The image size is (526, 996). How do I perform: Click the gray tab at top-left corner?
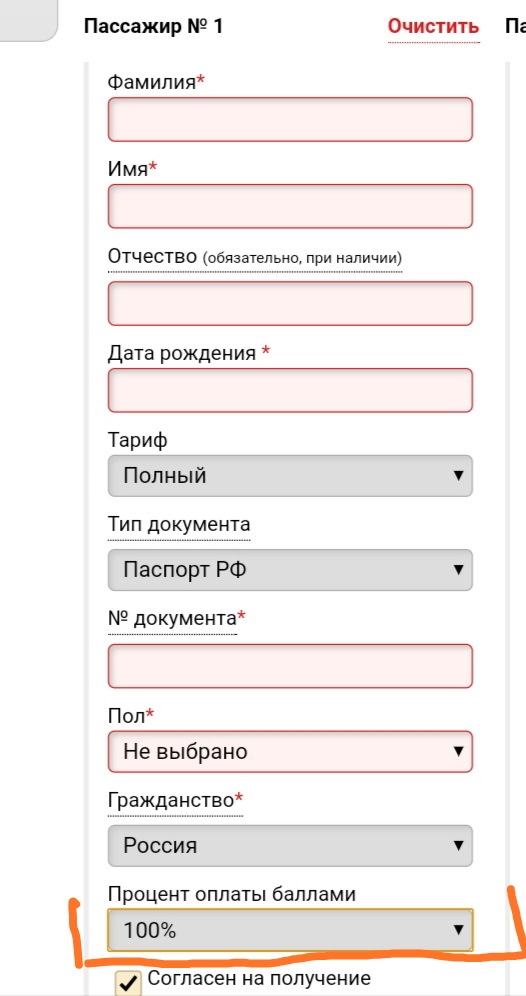coord(29,20)
